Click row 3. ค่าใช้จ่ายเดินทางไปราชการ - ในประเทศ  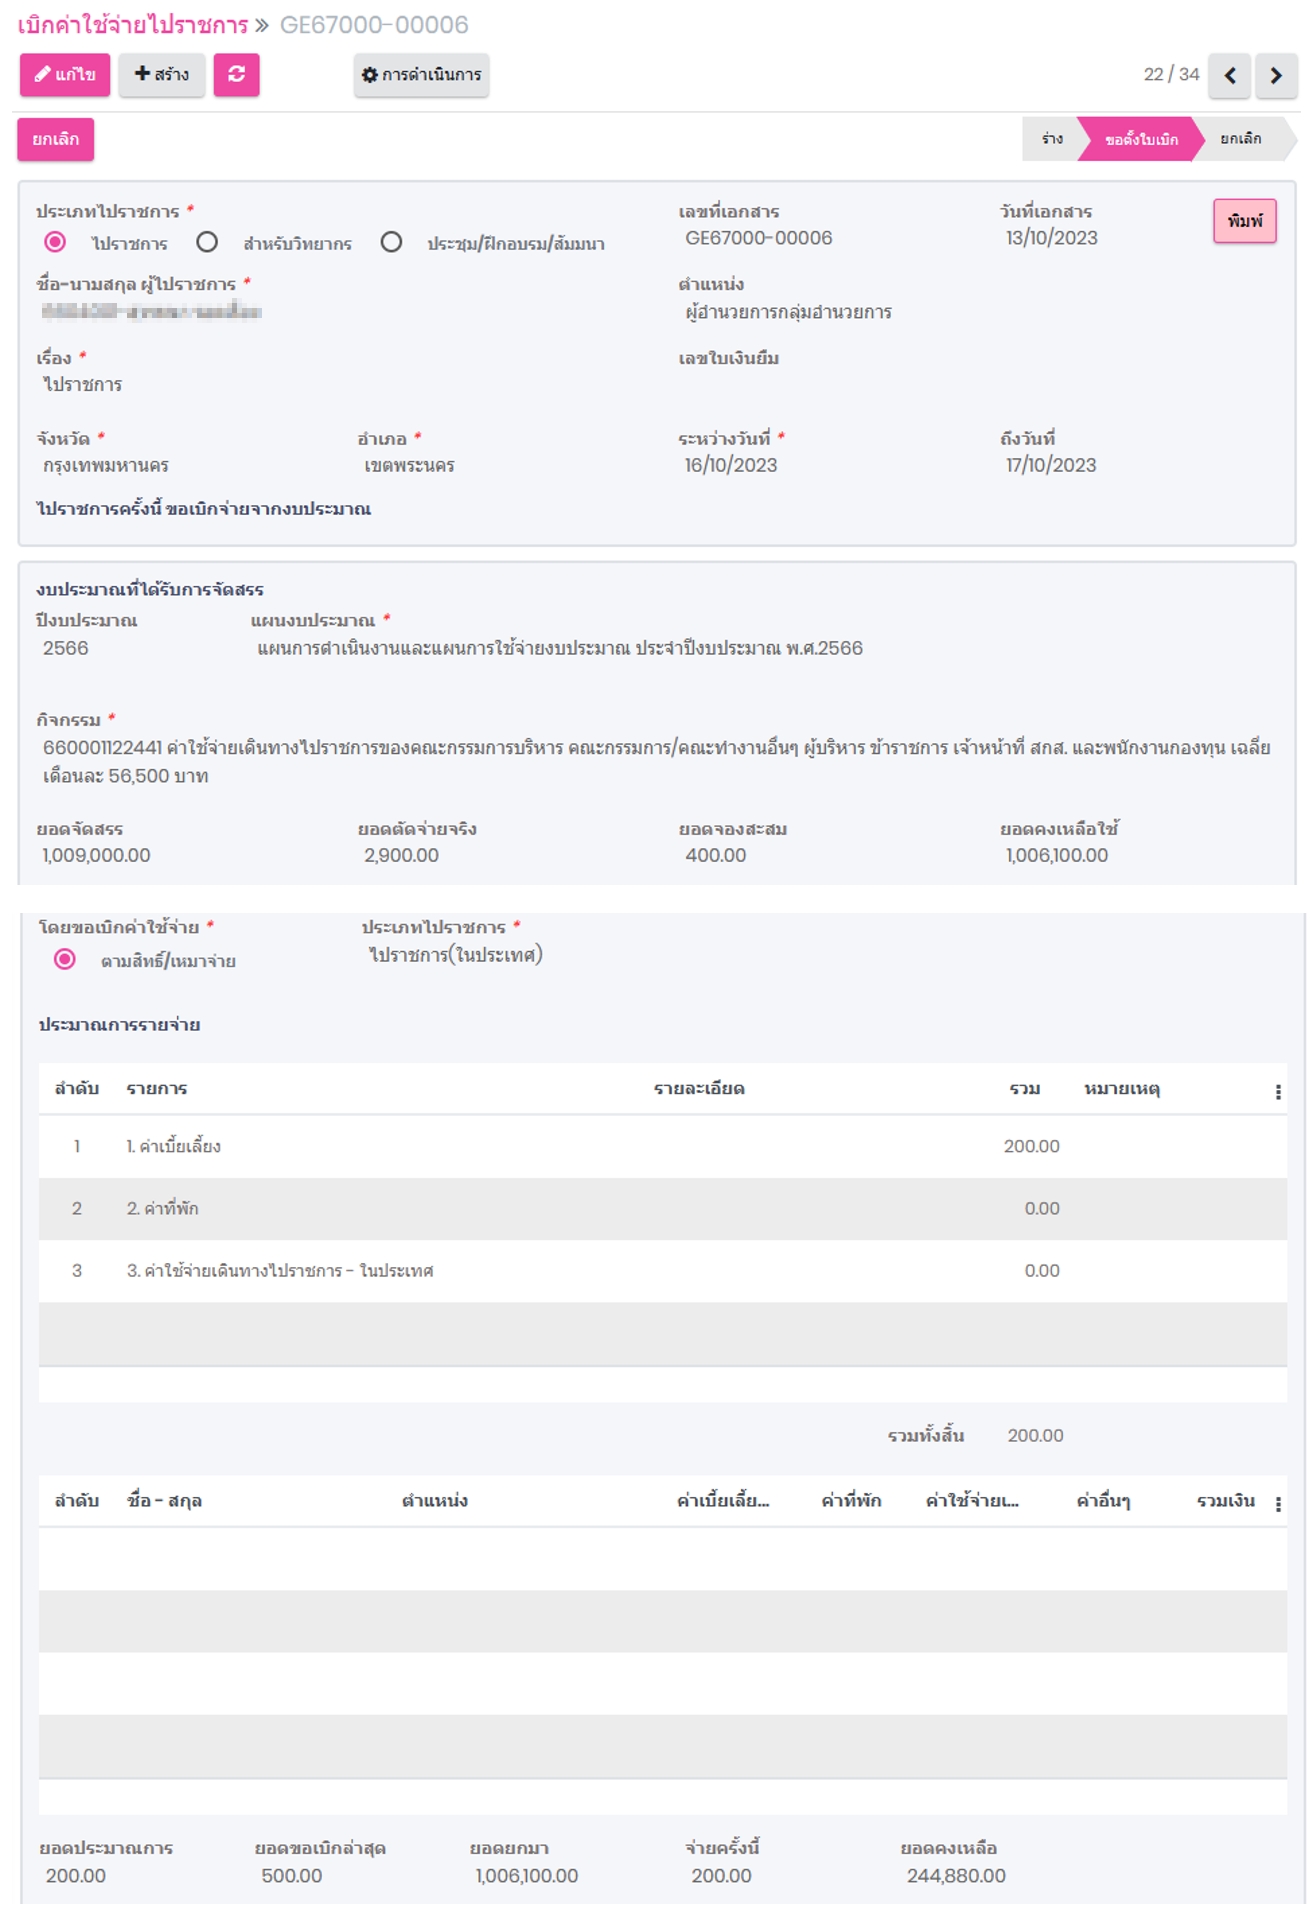coord(663,1270)
